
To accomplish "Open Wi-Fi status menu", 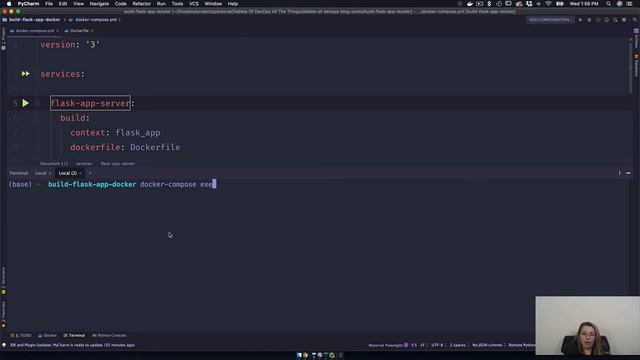I will 549,4.
